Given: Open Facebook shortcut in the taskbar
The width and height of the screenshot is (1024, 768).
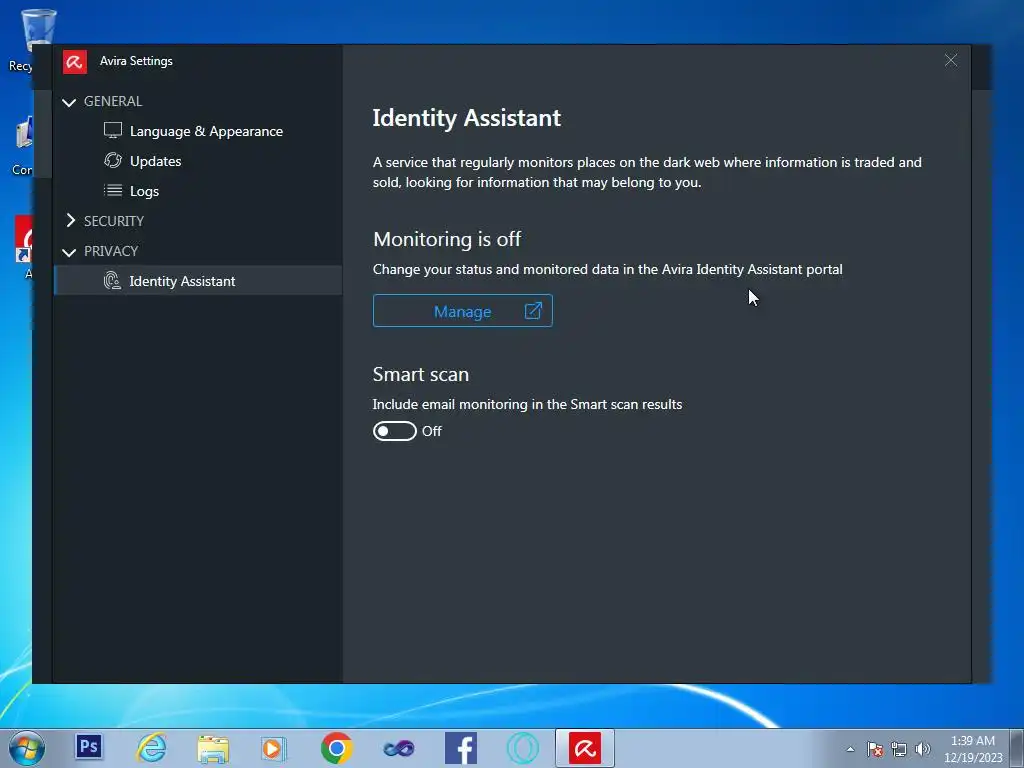Looking at the screenshot, I should pyautogui.click(x=460, y=748).
